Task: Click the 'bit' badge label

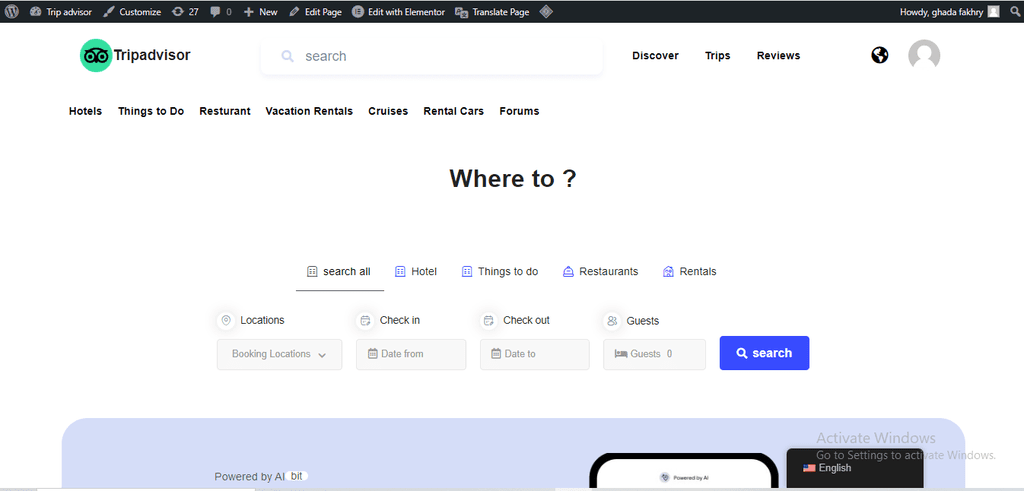Action: tap(296, 476)
